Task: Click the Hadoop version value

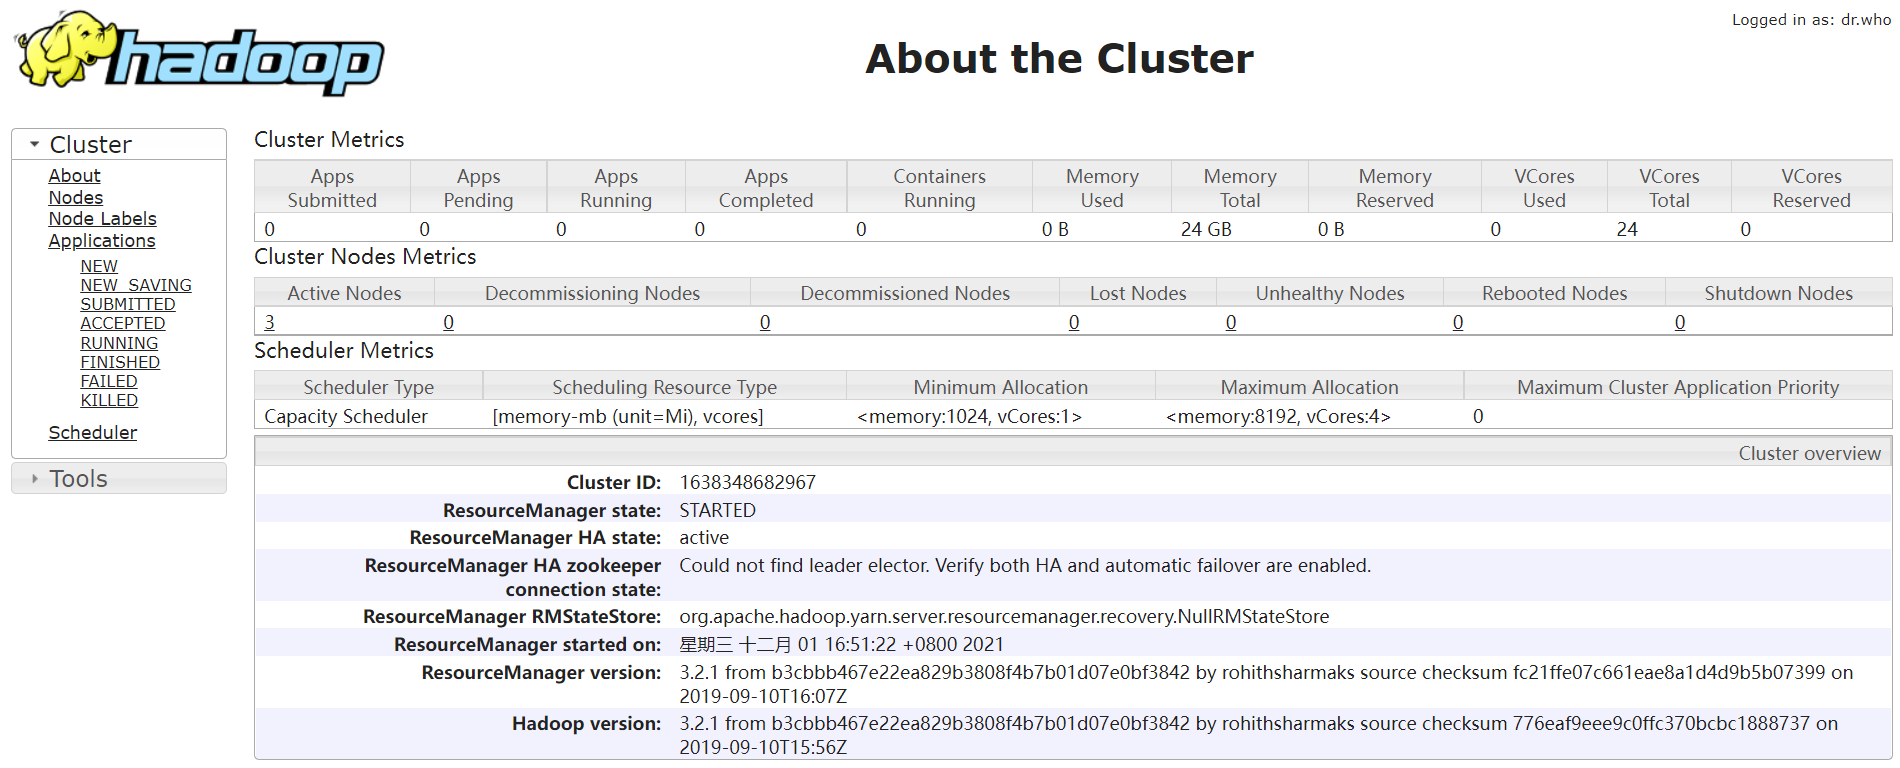Action: pyautogui.click(x=1259, y=735)
